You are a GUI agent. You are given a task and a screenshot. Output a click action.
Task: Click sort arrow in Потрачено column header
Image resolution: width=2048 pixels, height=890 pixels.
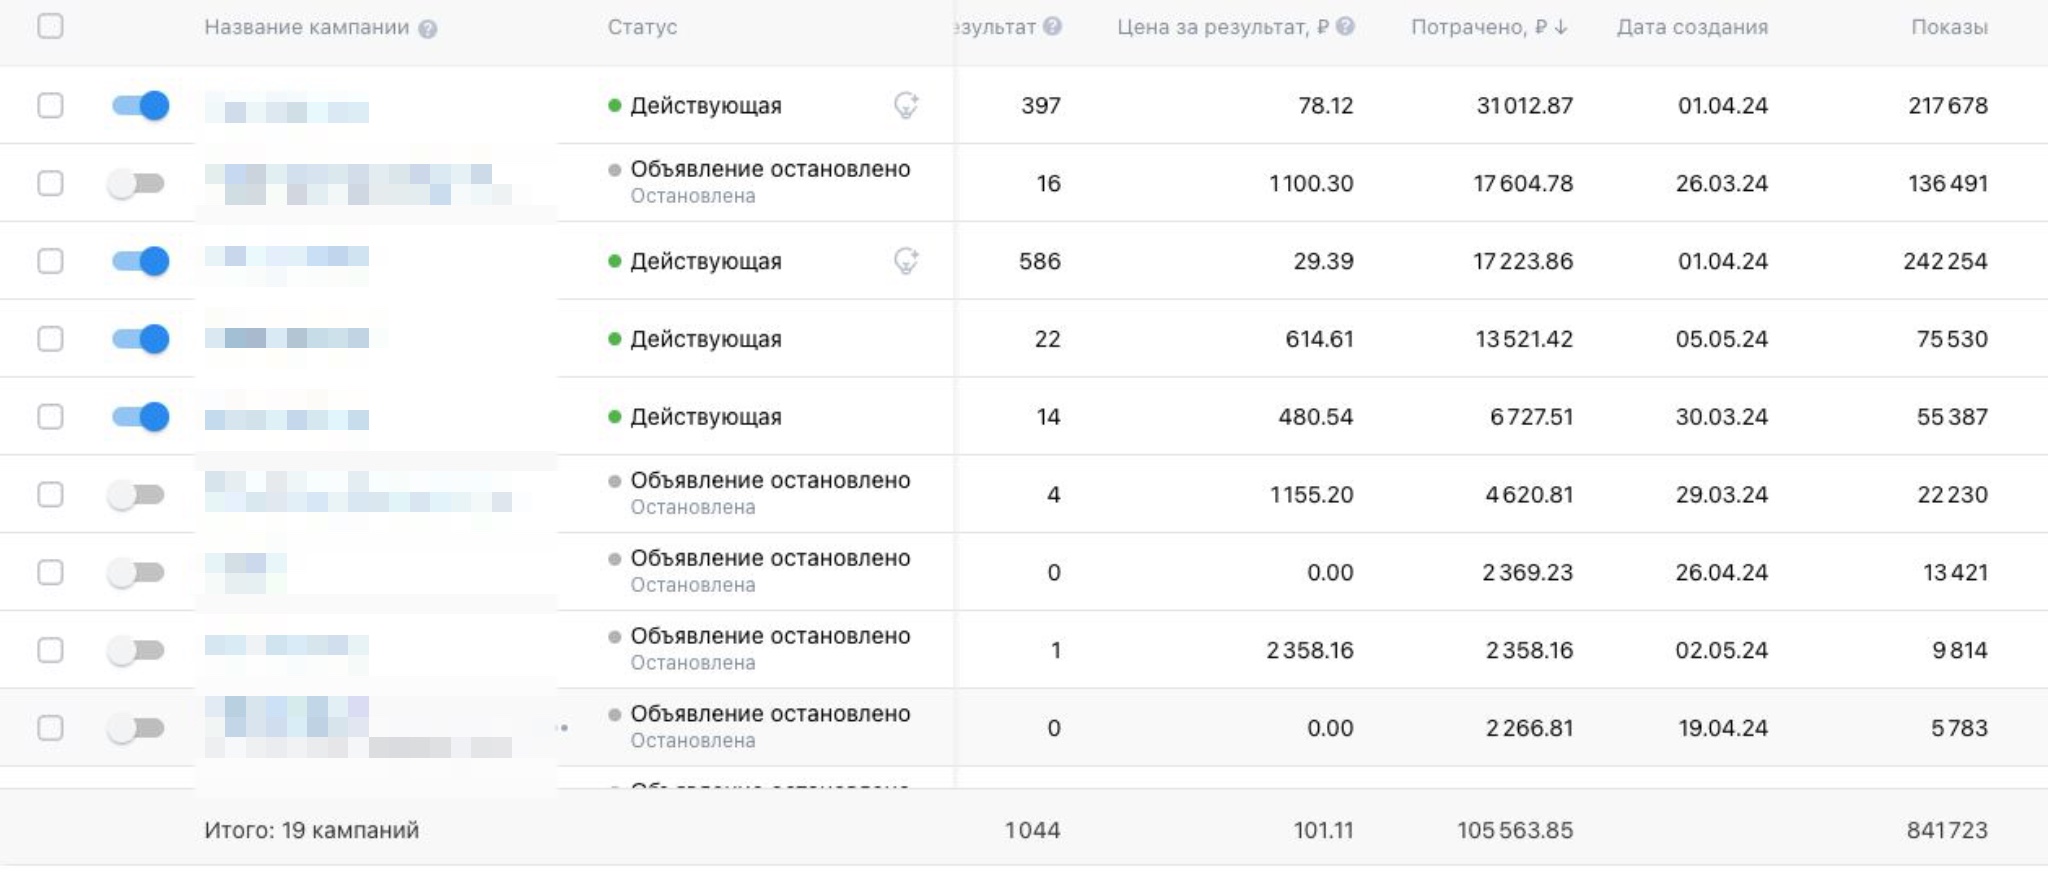click(1561, 28)
